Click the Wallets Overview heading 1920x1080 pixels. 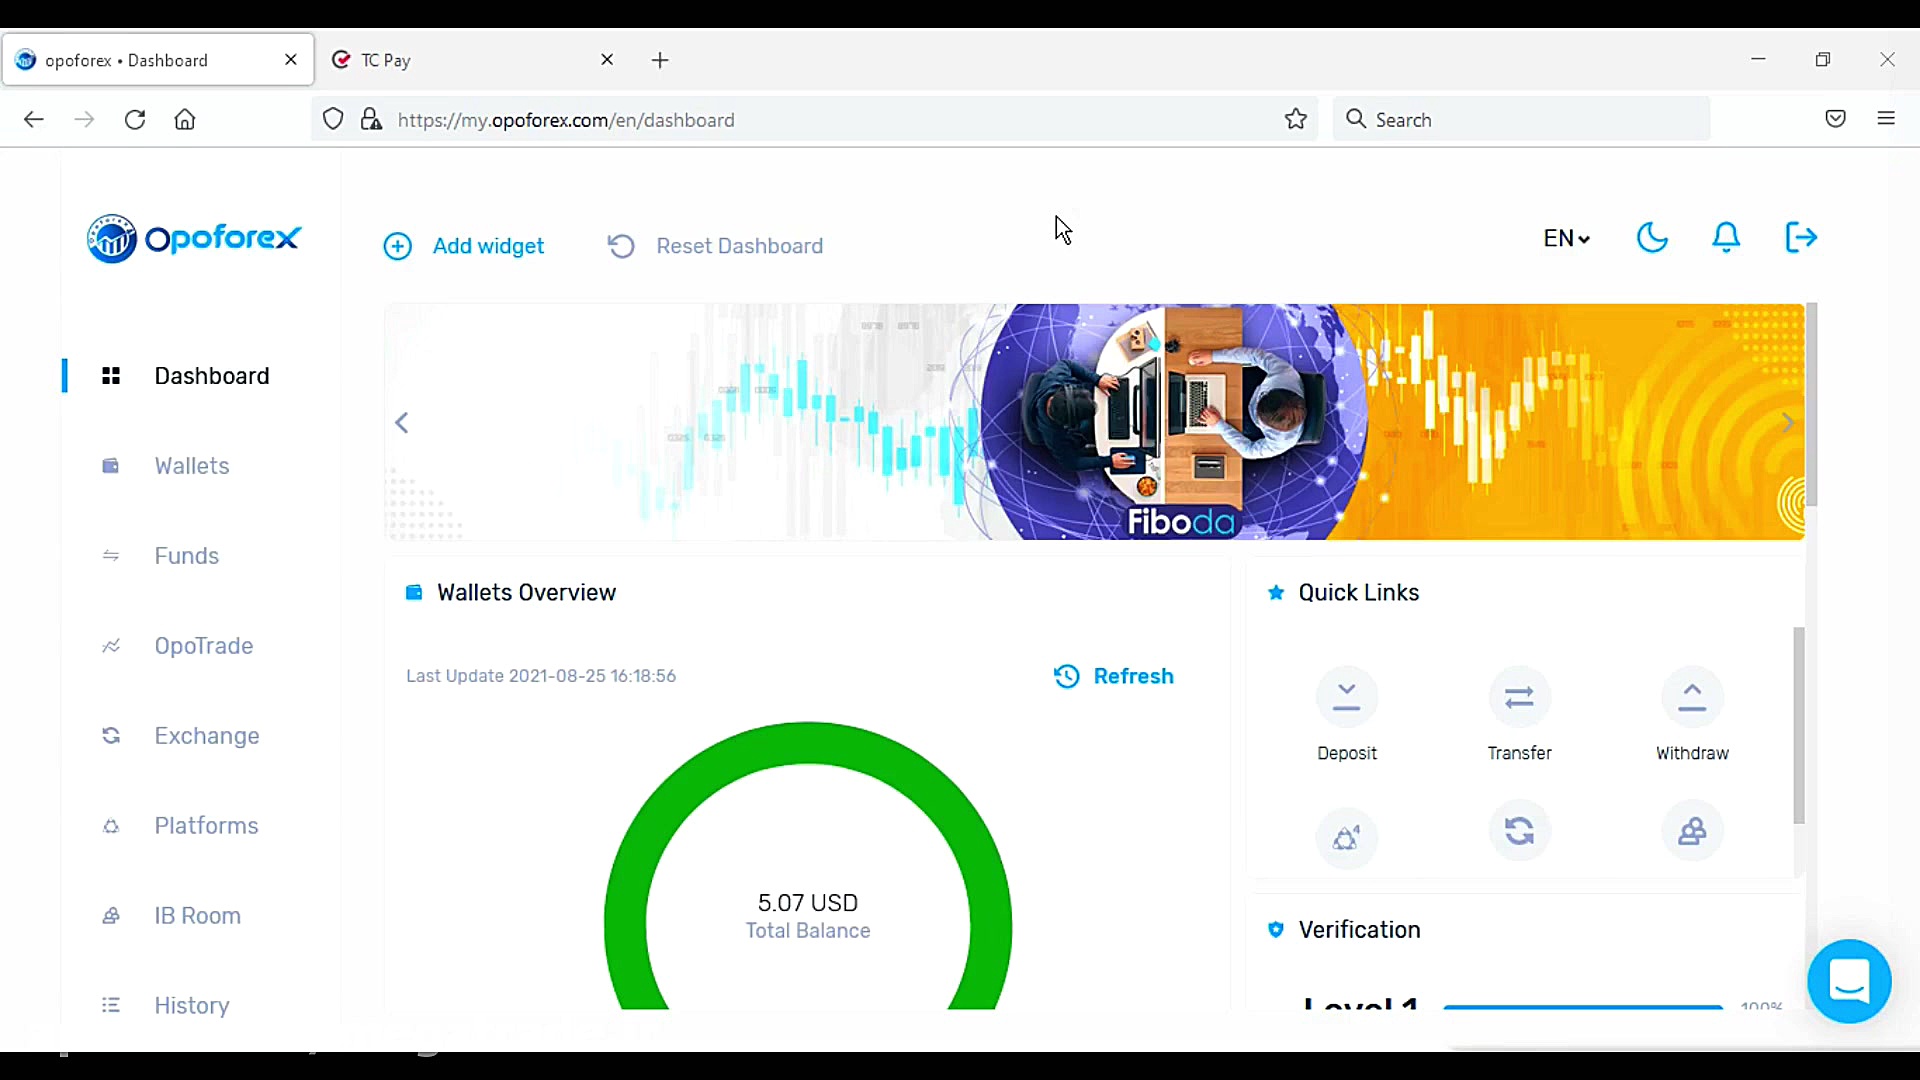point(526,593)
